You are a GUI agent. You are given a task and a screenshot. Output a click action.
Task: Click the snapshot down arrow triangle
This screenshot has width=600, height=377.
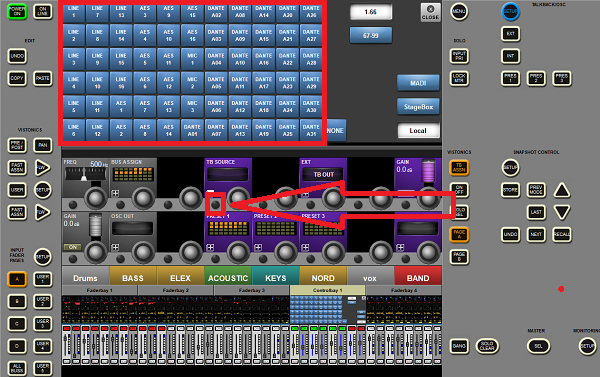pos(562,212)
